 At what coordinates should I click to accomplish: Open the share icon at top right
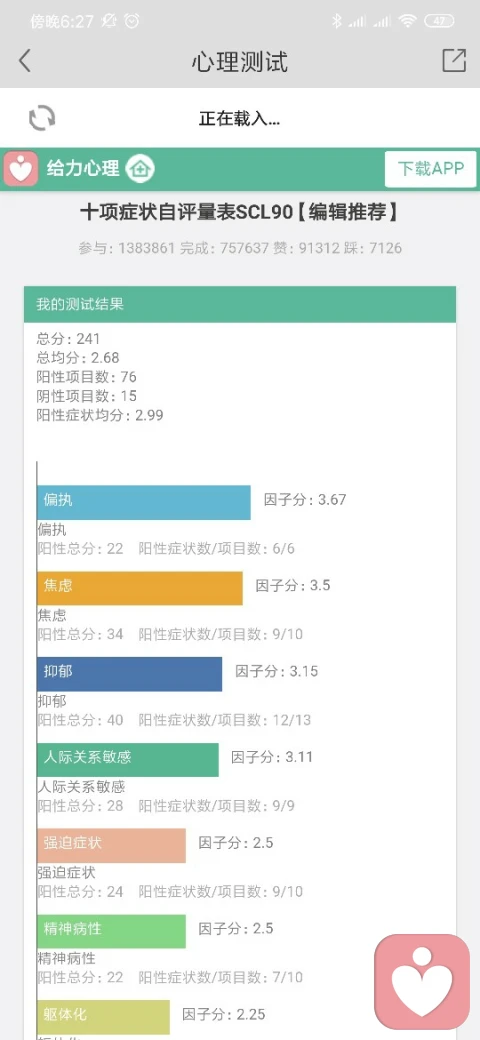(454, 60)
